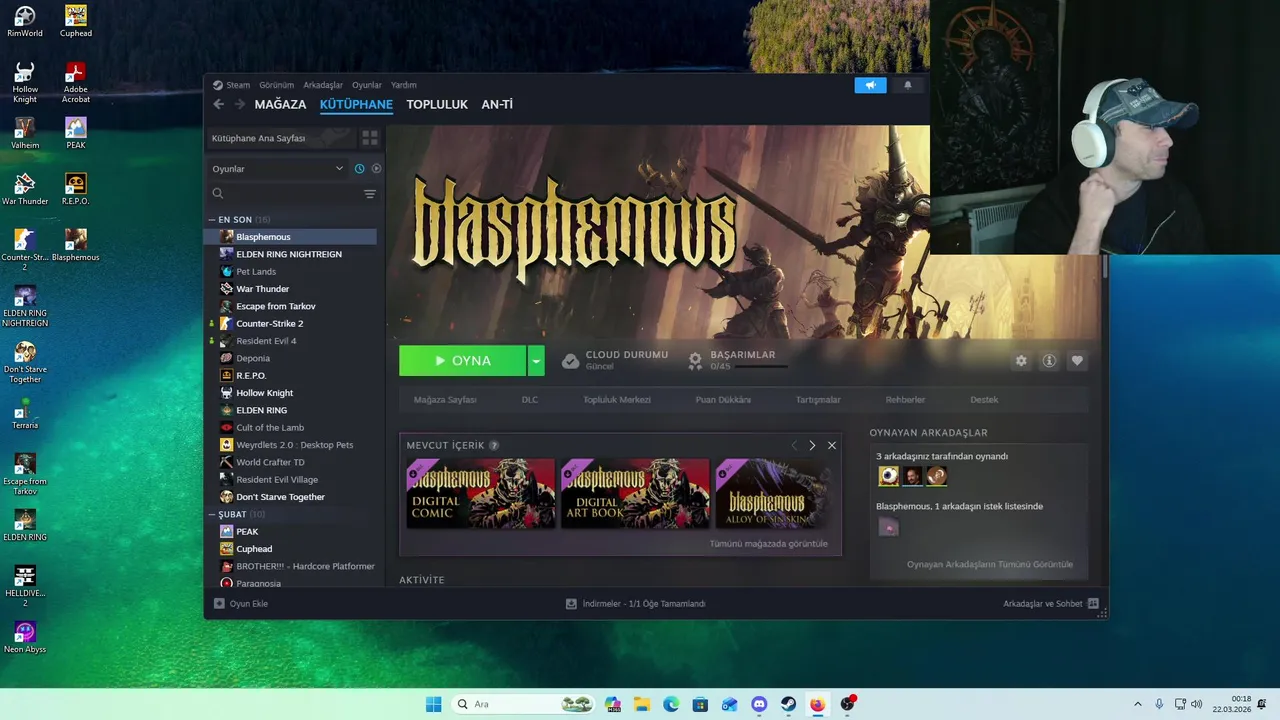Toggle show ready-to-play games only
Screen dimensions: 1280x720
pos(376,169)
